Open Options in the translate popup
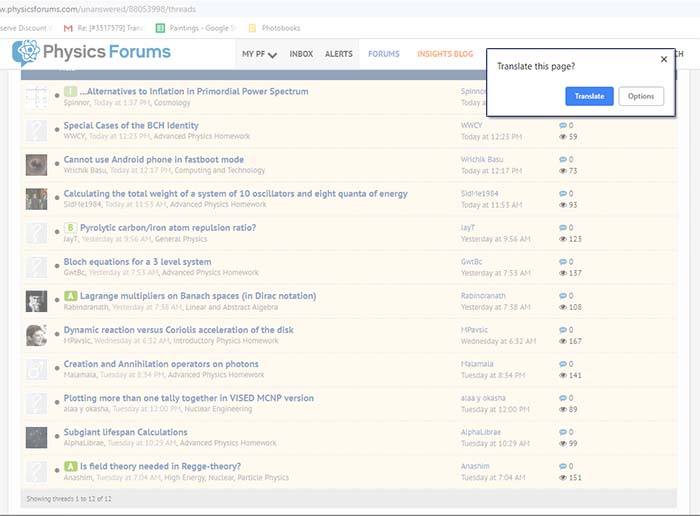Screen dimensions: 700x516 tap(641, 96)
